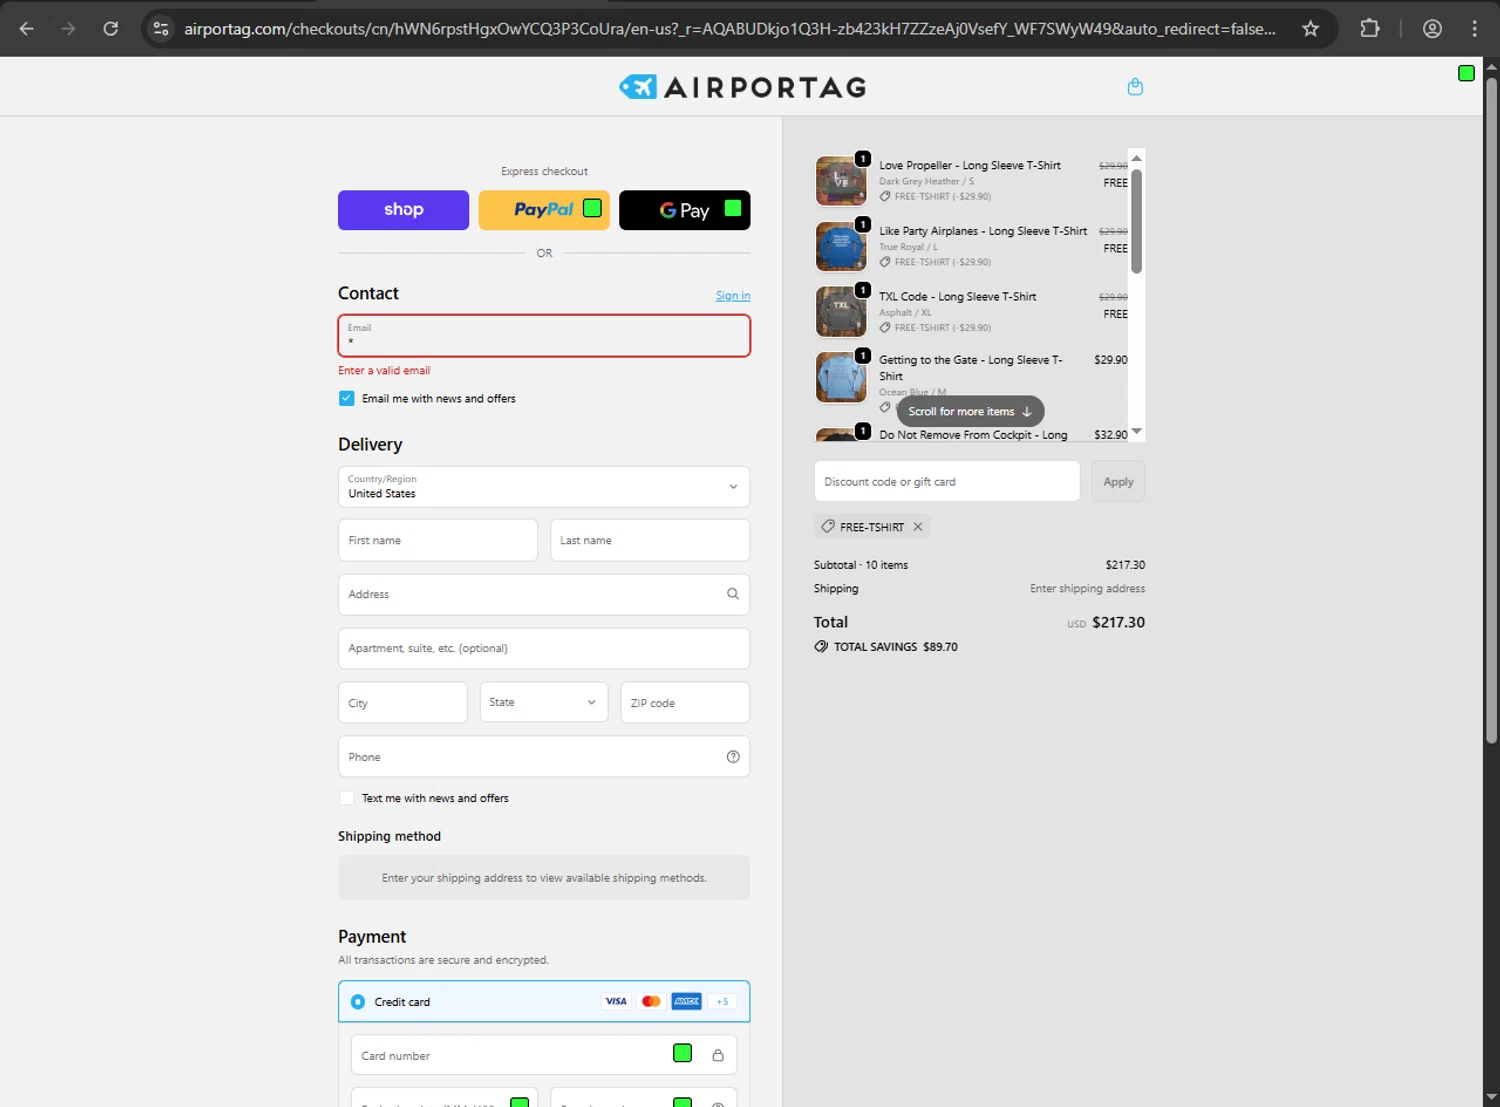
Task: Click the Apartment, suite field
Action: pos(544,648)
